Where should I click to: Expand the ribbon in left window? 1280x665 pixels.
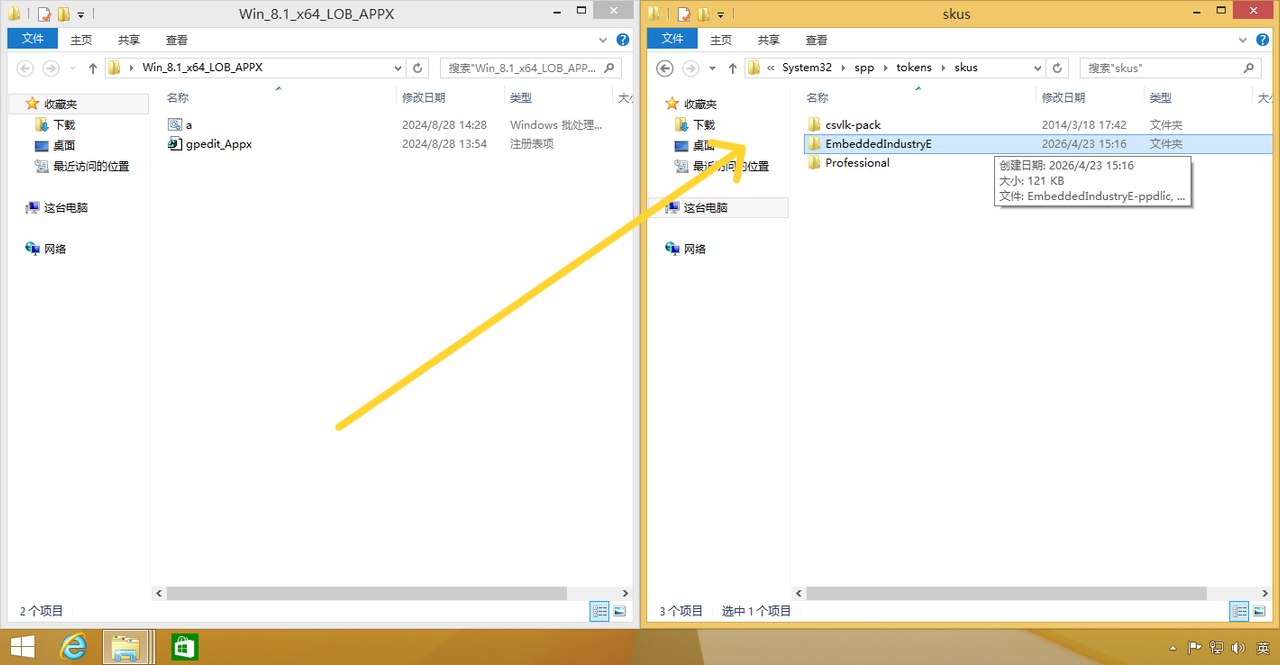pos(604,40)
